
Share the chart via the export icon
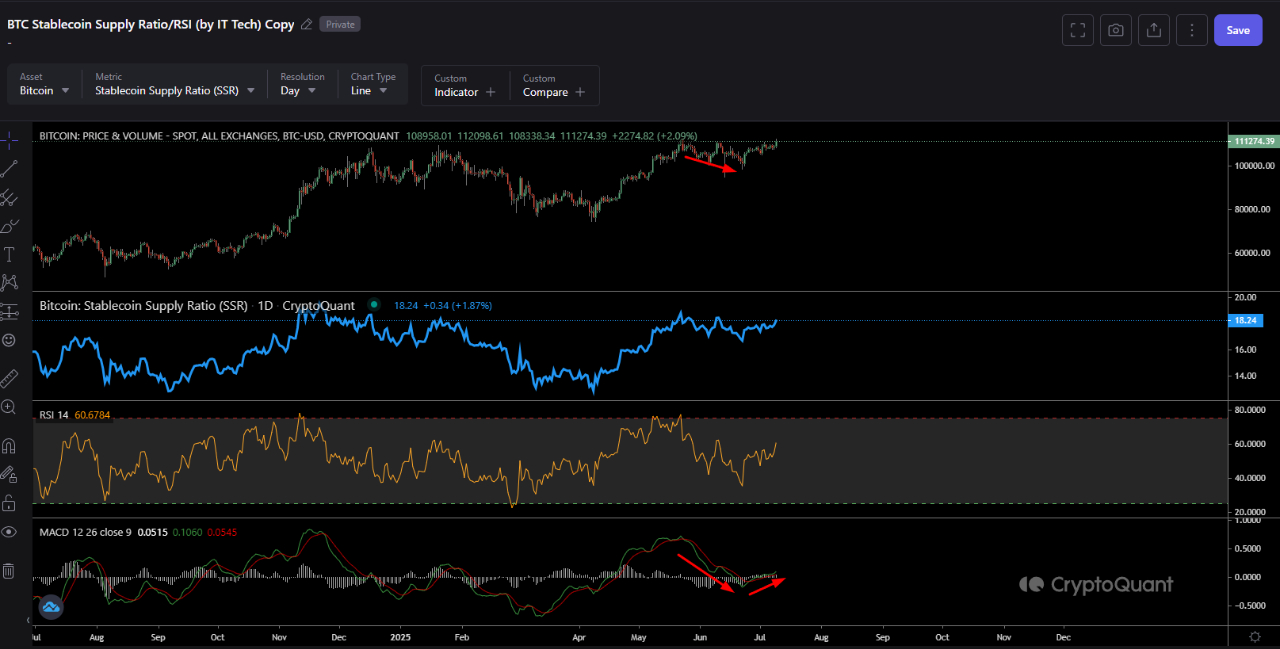[x=1153, y=29]
